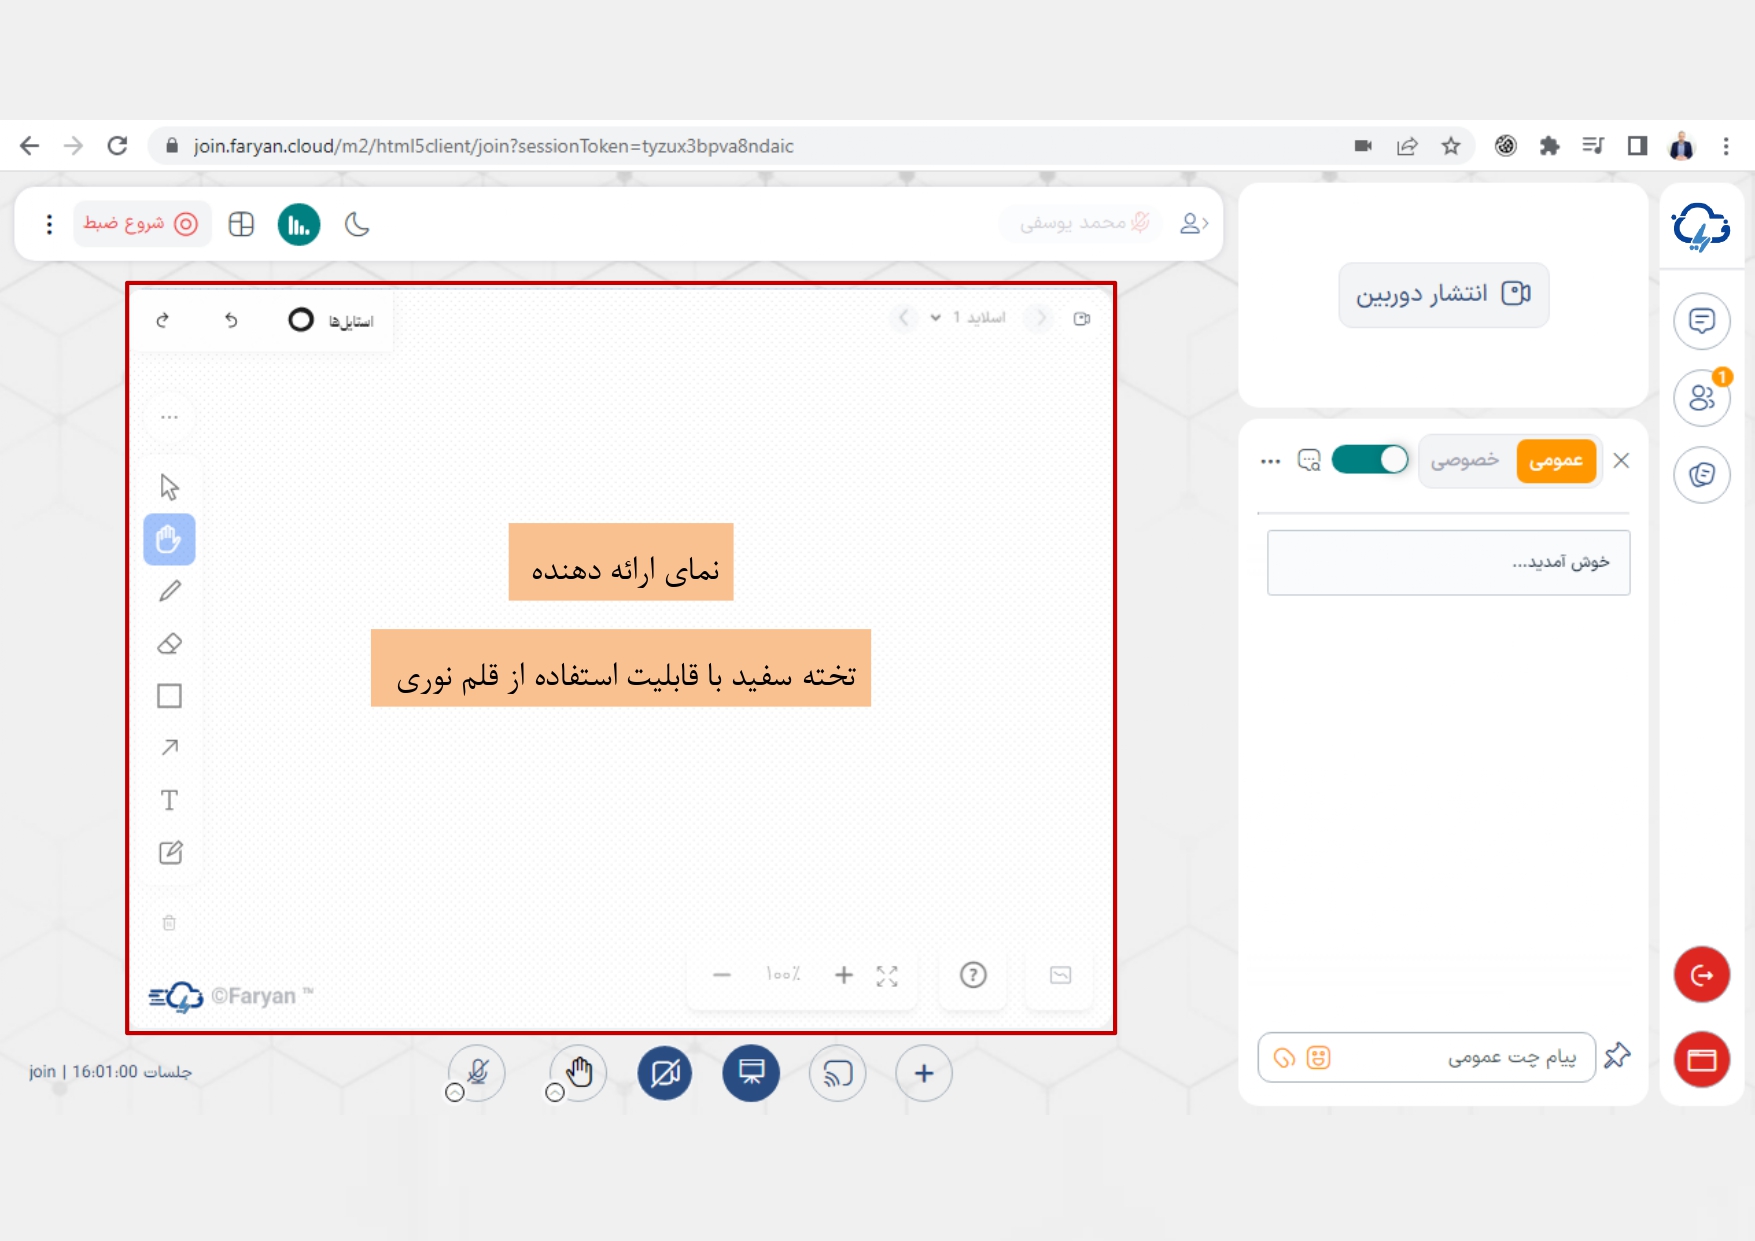Select the eraser tool

(x=170, y=644)
